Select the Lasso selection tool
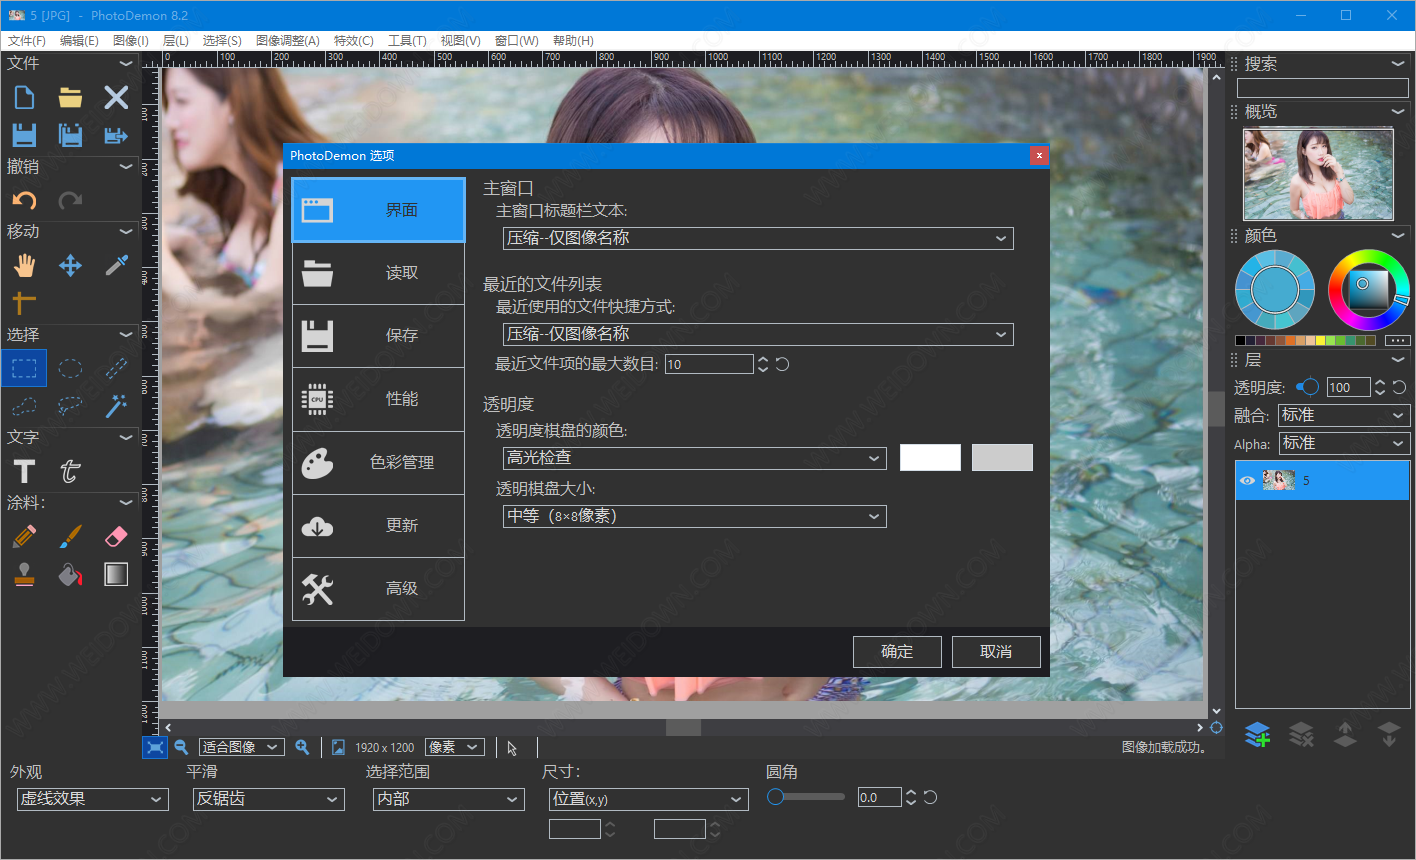The height and width of the screenshot is (860, 1416). point(70,406)
